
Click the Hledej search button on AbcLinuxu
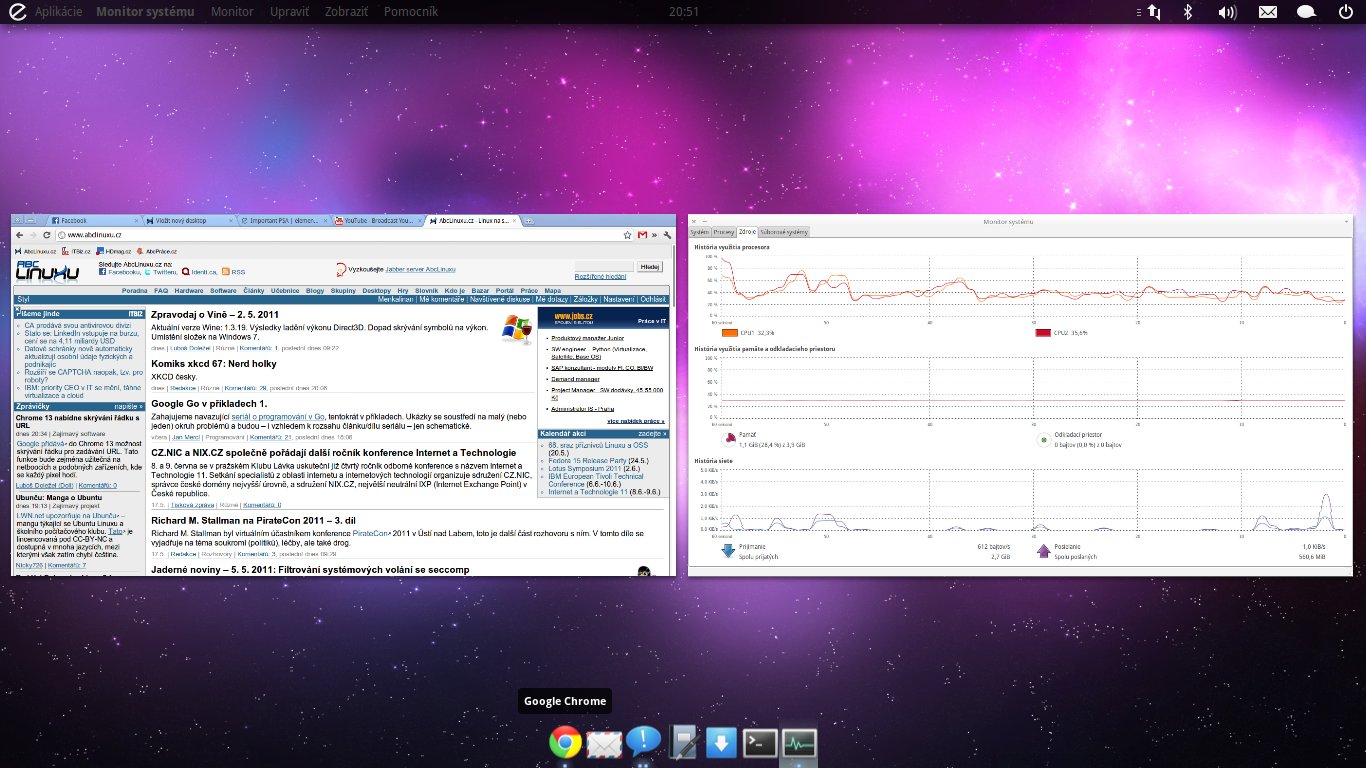[650, 267]
